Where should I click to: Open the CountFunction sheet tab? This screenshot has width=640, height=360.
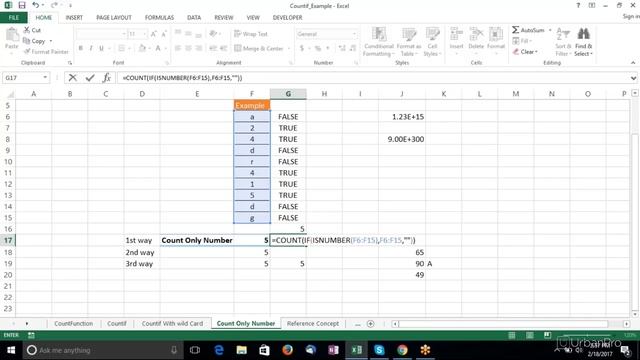pyautogui.click(x=73, y=324)
